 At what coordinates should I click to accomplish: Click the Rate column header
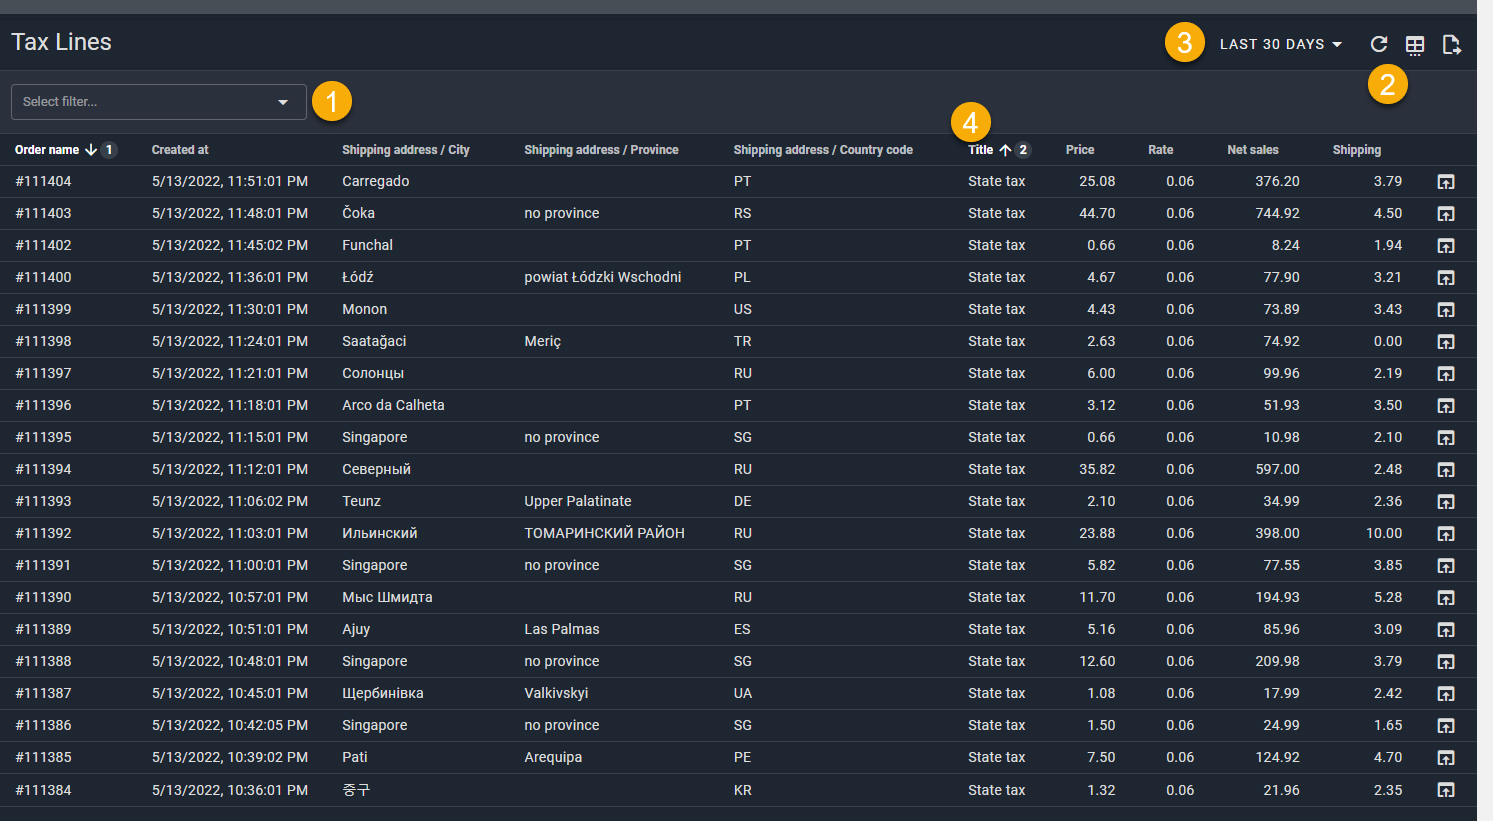(x=1160, y=150)
